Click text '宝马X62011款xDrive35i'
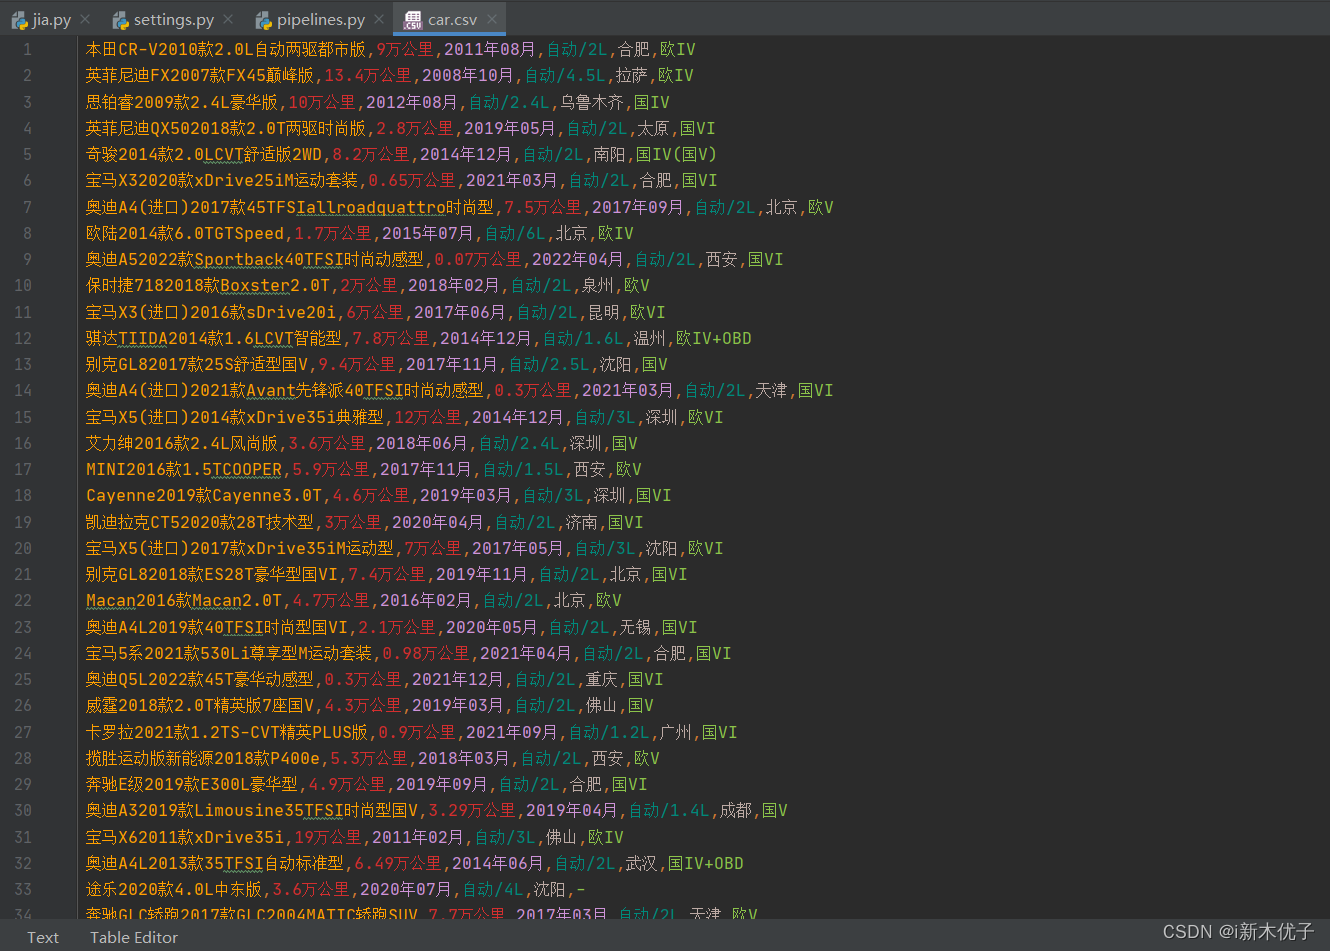This screenshot has height=951, width=1330. [185, 837]
